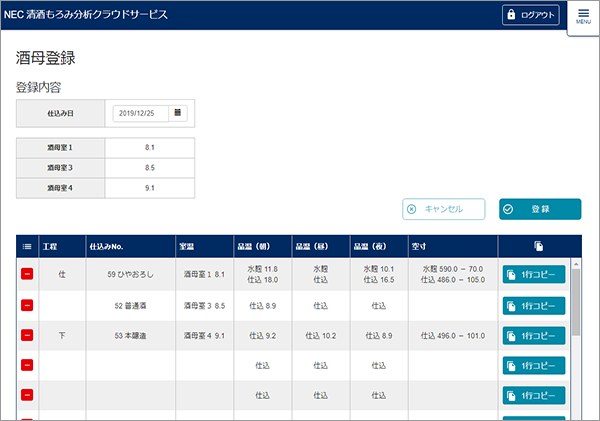Remove the row for 53 本醸造

(27, 336)
